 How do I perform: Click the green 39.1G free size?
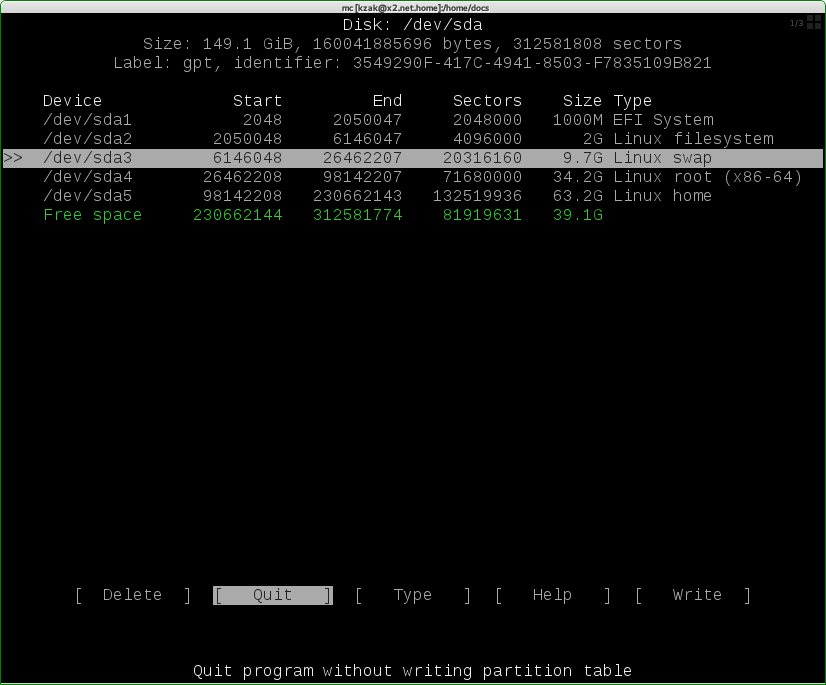[577, 215]
